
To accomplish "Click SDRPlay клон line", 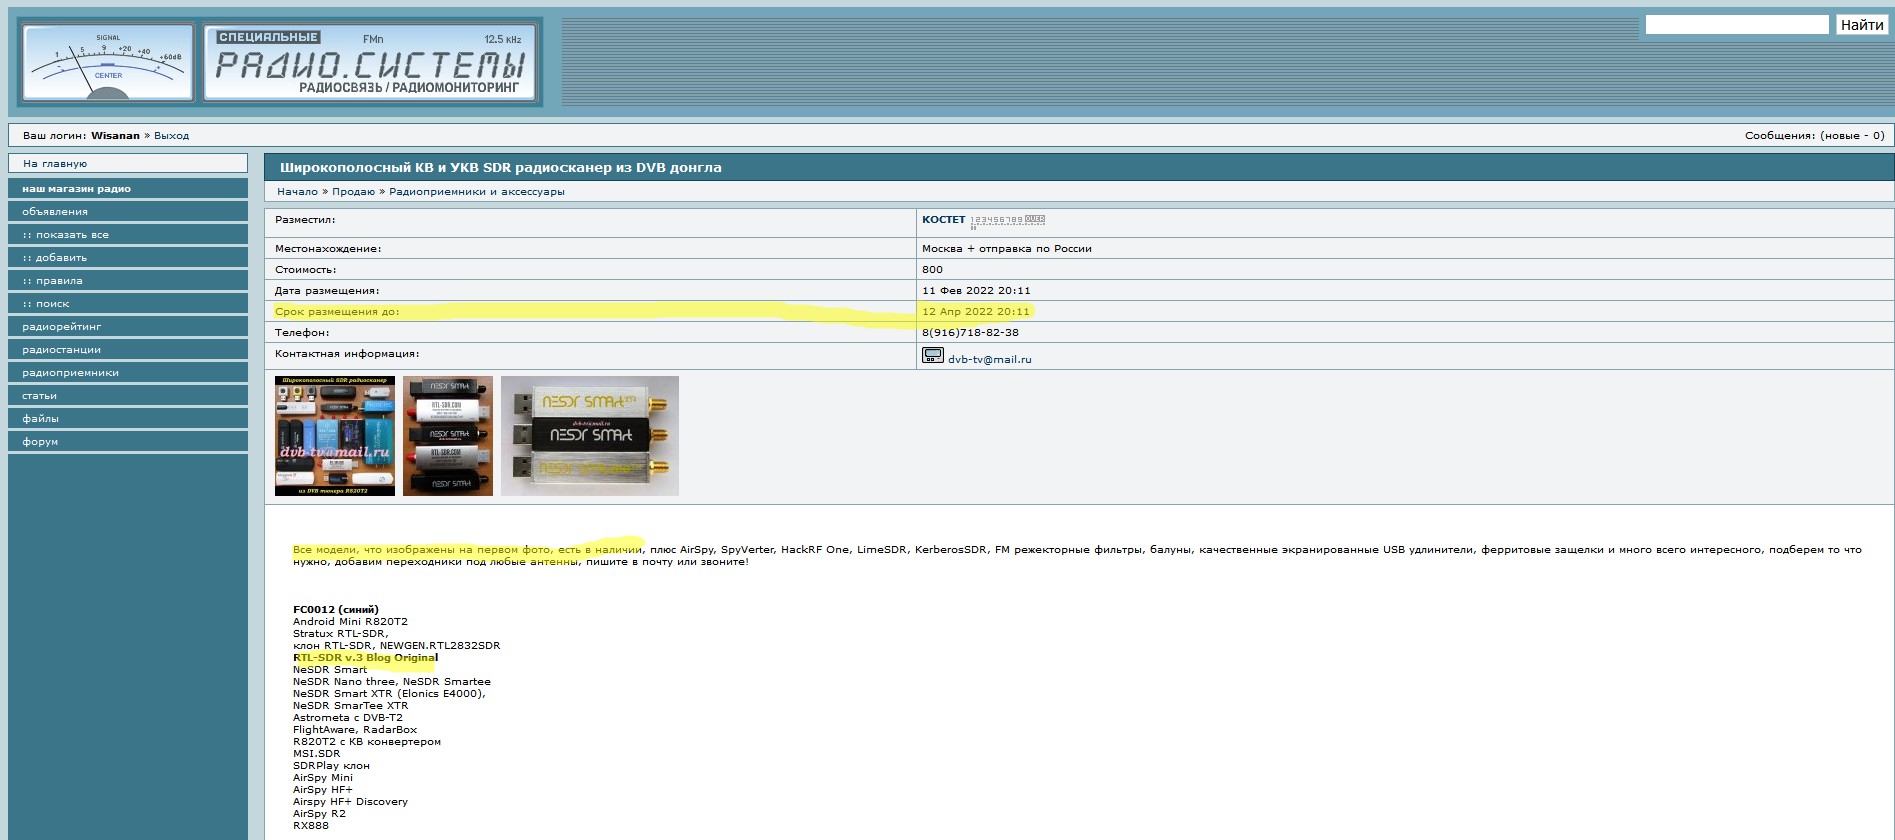I will click(x=331, y=766).
